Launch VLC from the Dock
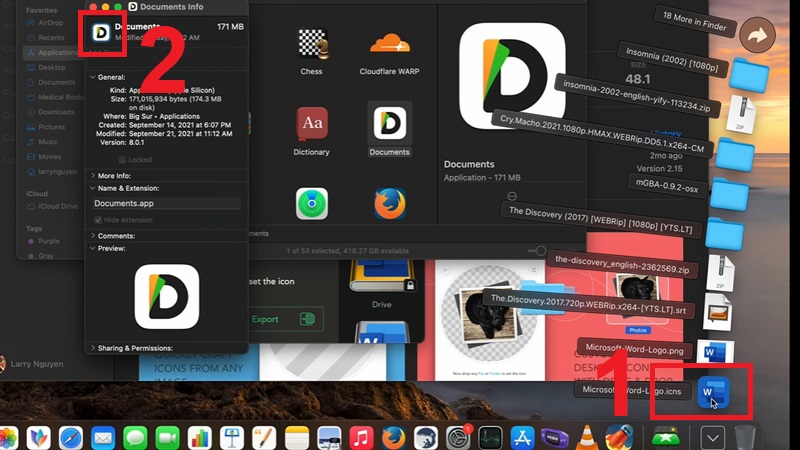 pyautogui.click(x=587, y=438)
